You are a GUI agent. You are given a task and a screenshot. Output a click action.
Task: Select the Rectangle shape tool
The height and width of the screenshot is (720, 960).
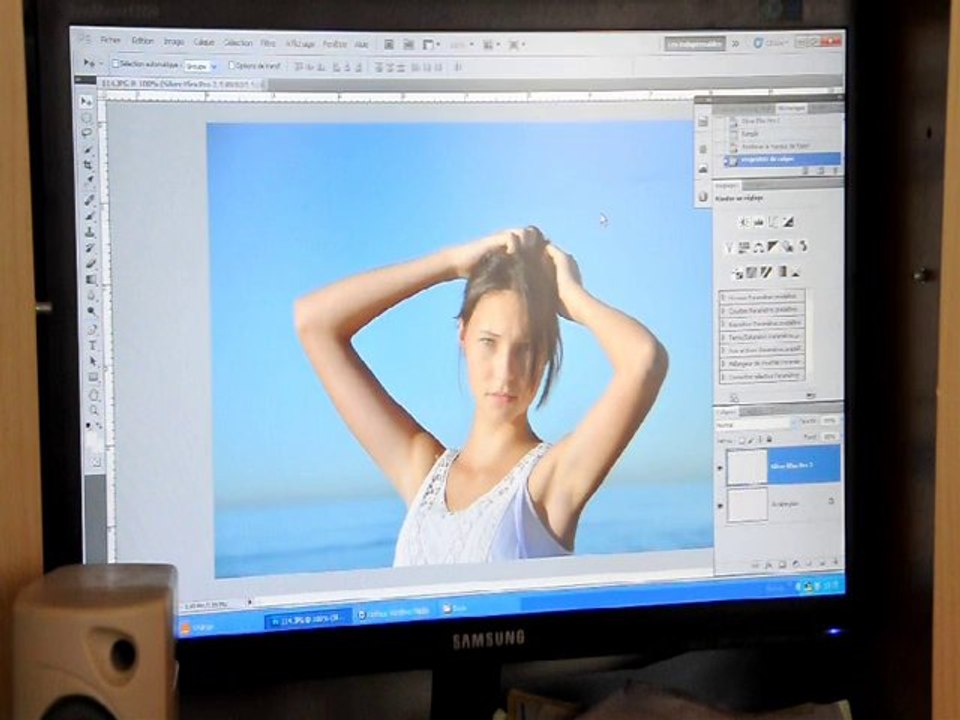click(x=94, y=377)
